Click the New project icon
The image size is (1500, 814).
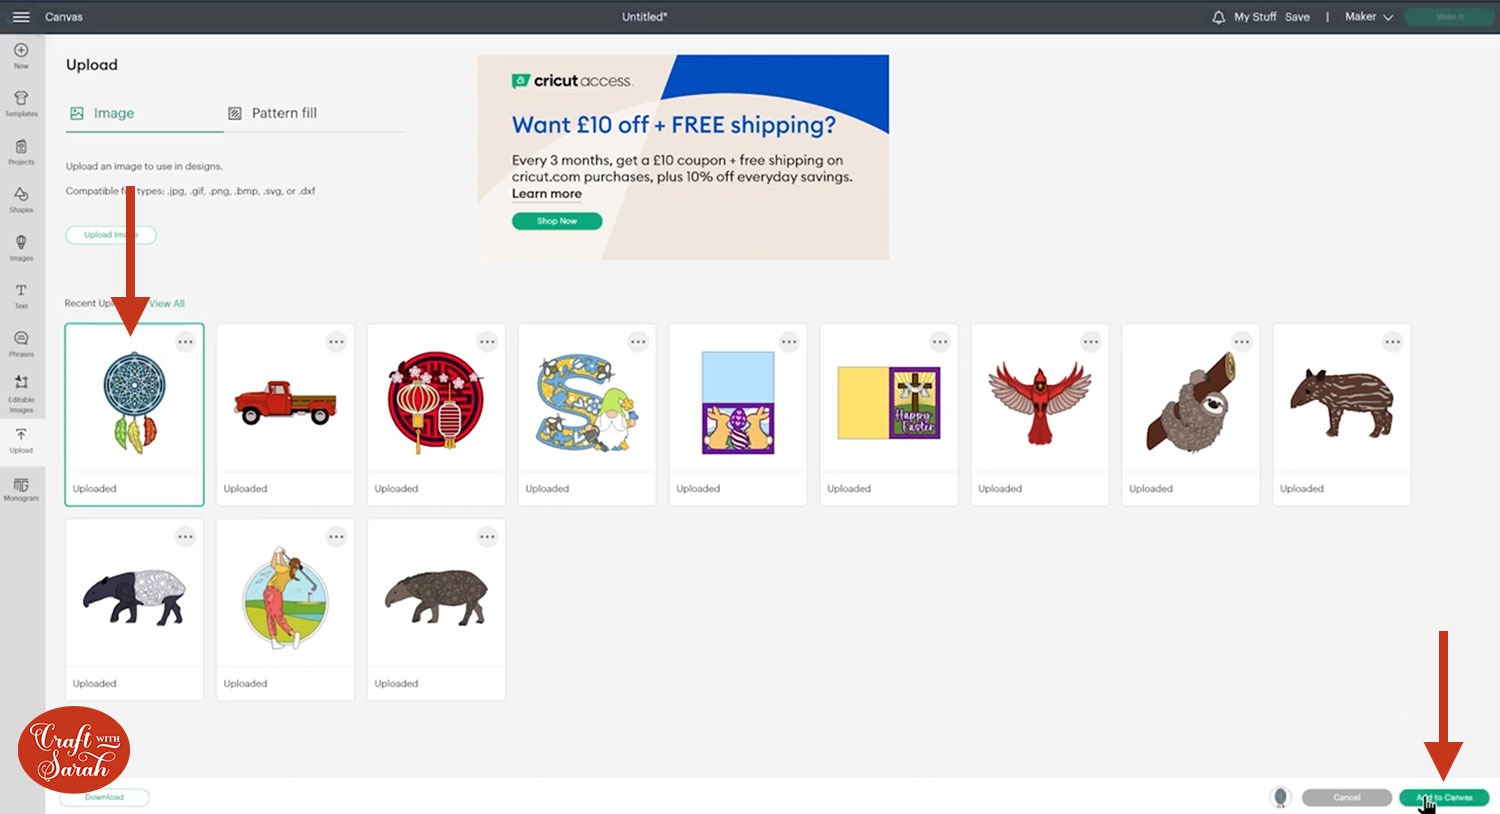(x=21, y=54)
